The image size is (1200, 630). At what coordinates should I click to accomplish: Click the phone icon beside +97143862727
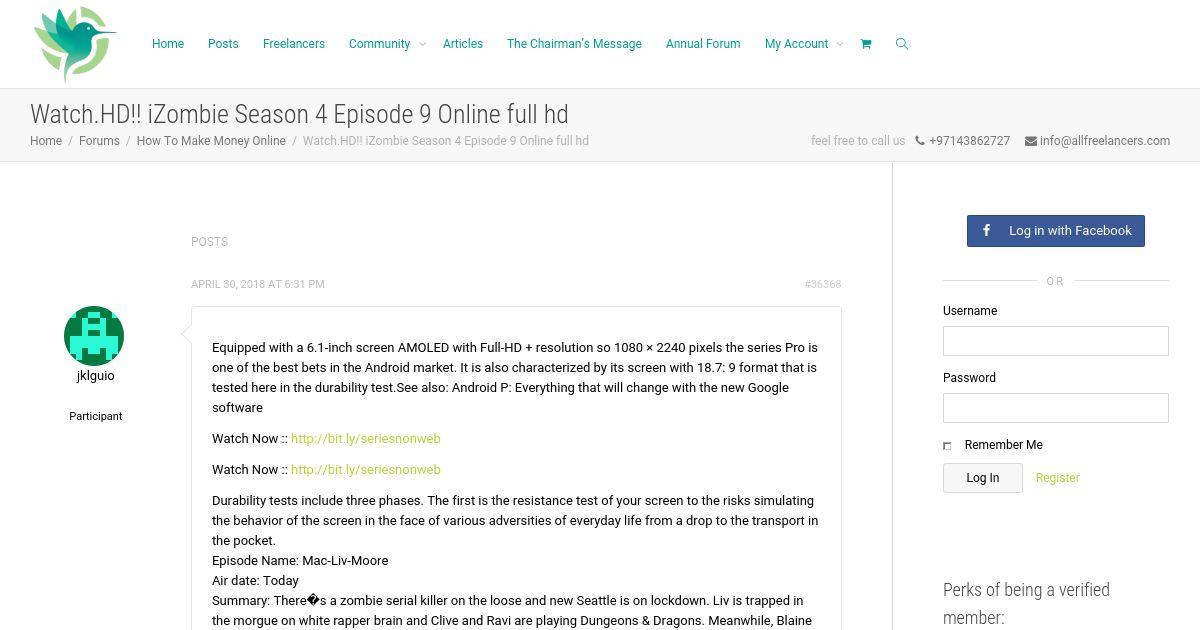click(x=920, y=141)
